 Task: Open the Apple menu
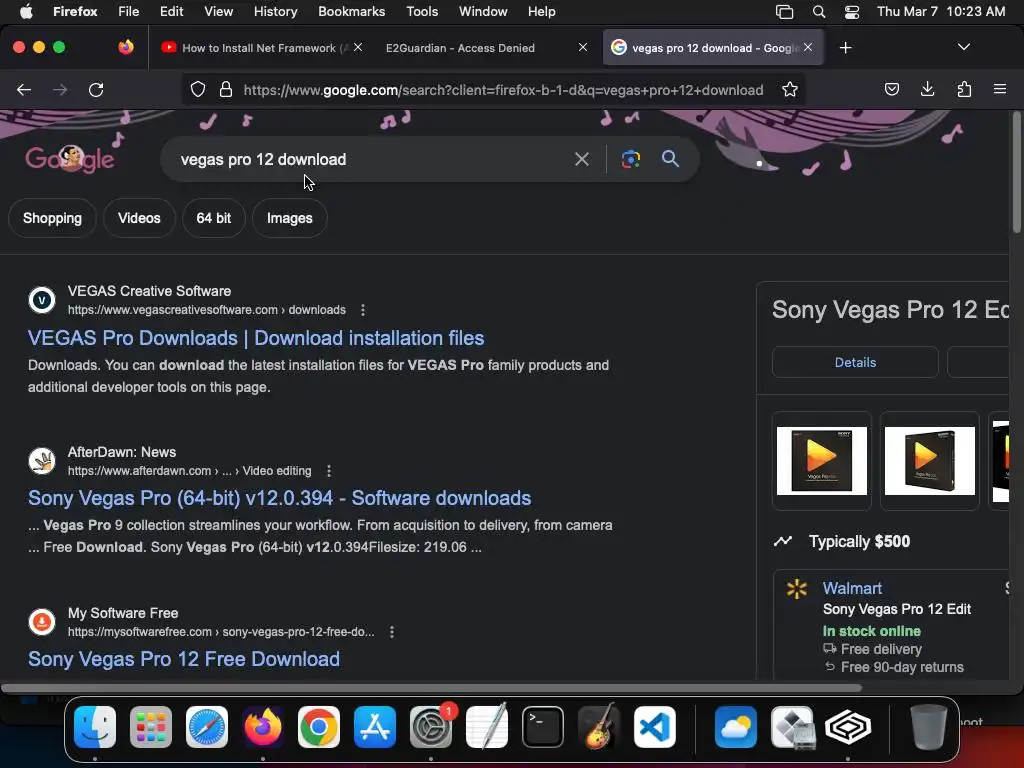[25, 12]
